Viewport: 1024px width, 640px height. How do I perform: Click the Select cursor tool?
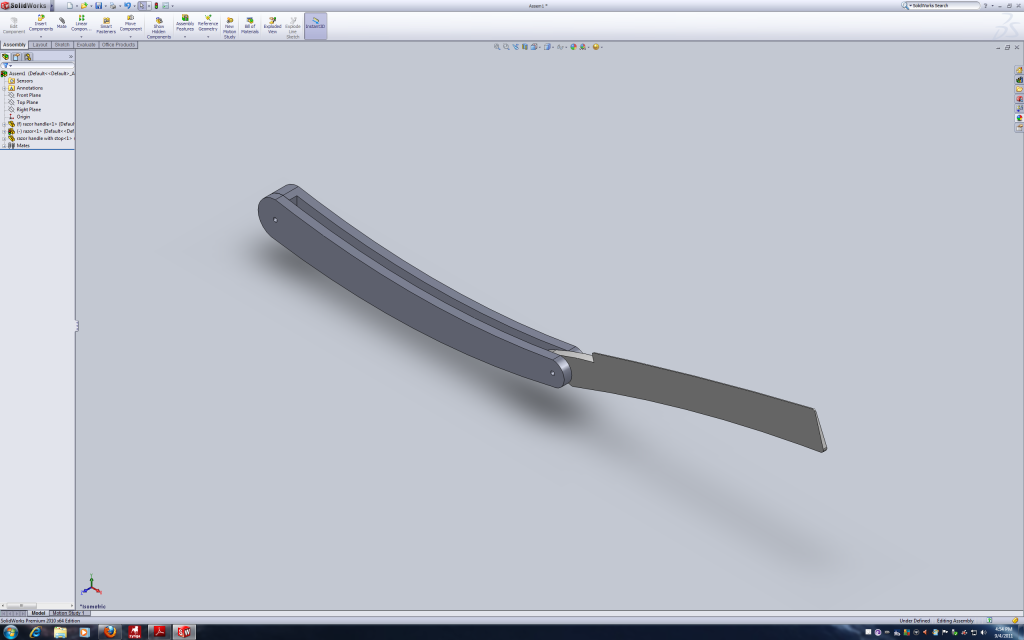142,5
